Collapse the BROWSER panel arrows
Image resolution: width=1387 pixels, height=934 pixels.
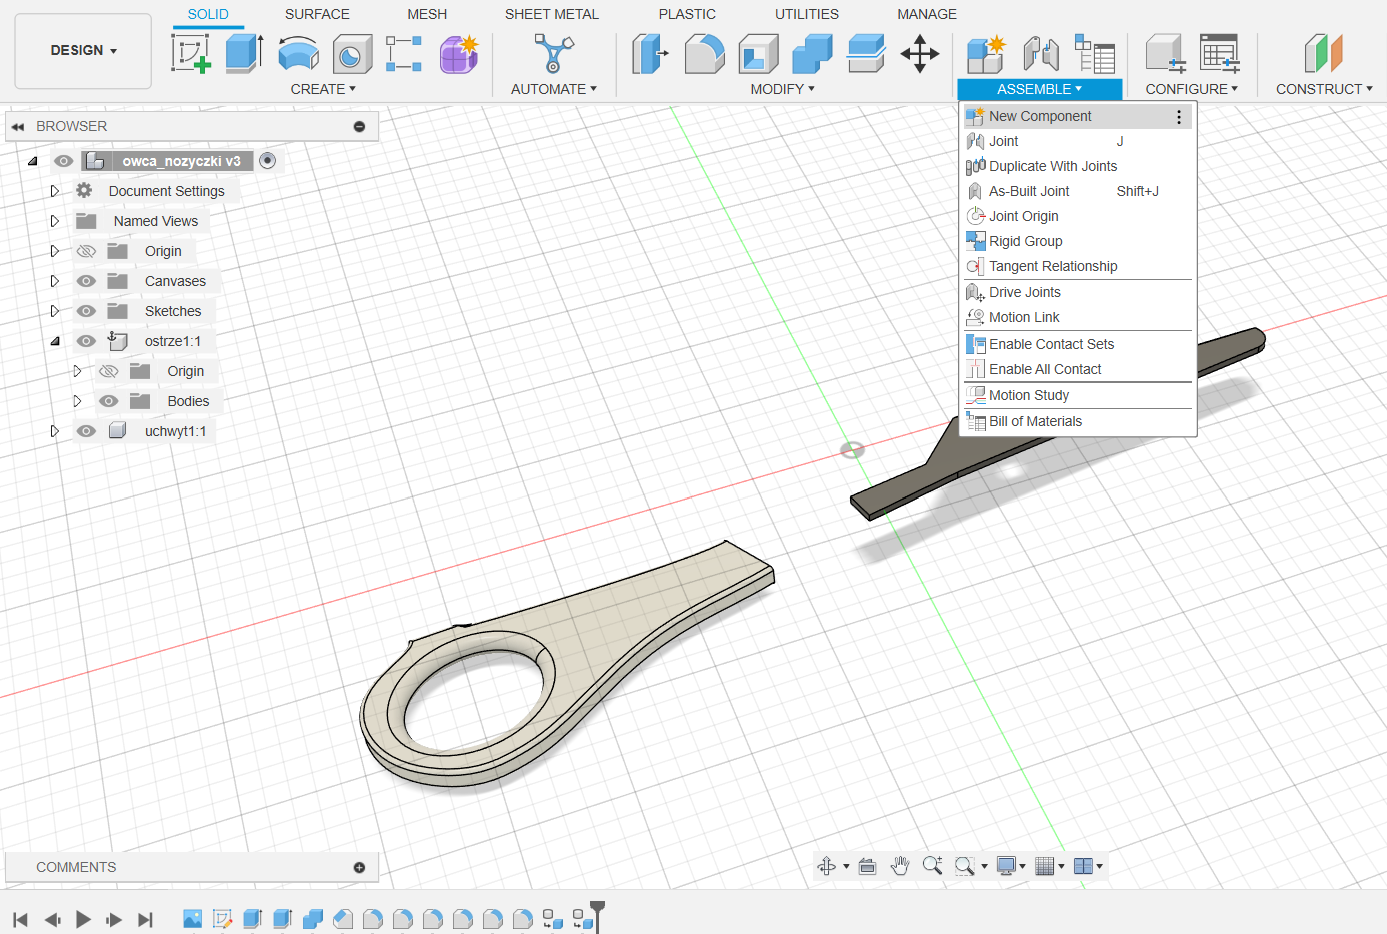18,127
